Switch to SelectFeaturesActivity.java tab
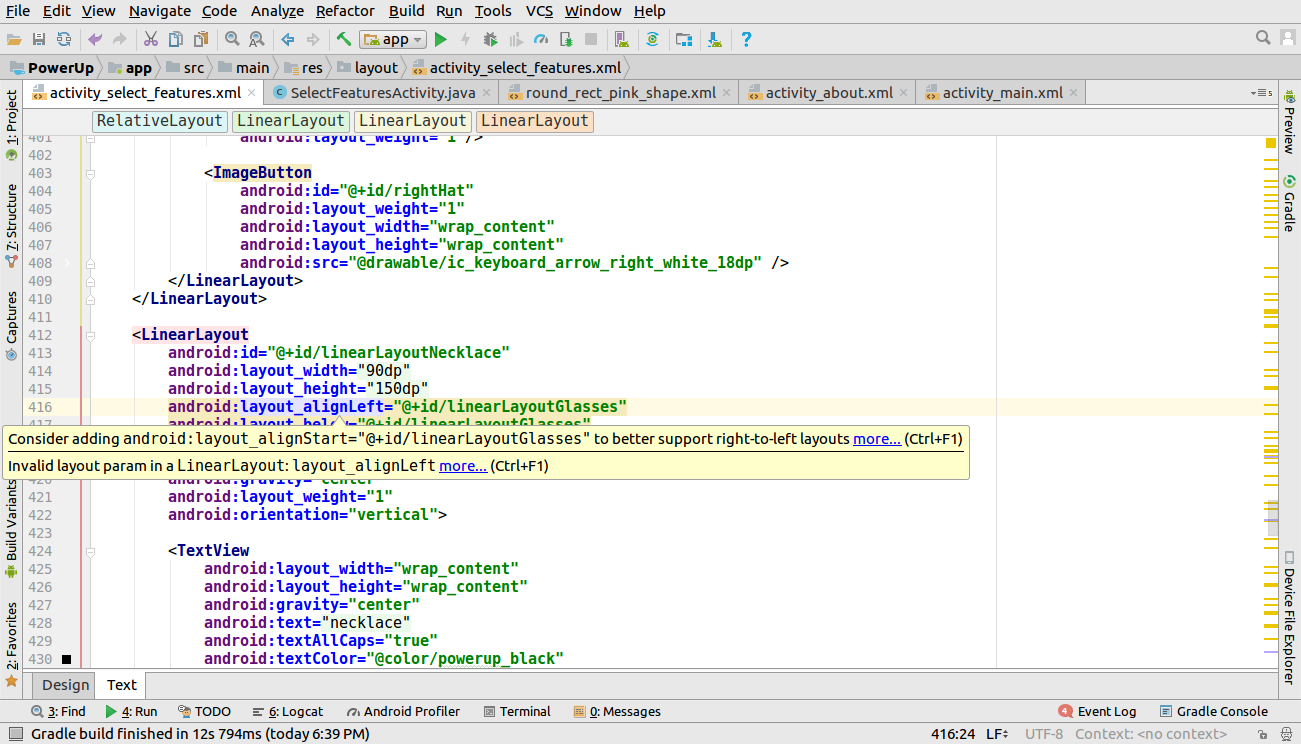1301x744 pixels. tap(383, 93)
